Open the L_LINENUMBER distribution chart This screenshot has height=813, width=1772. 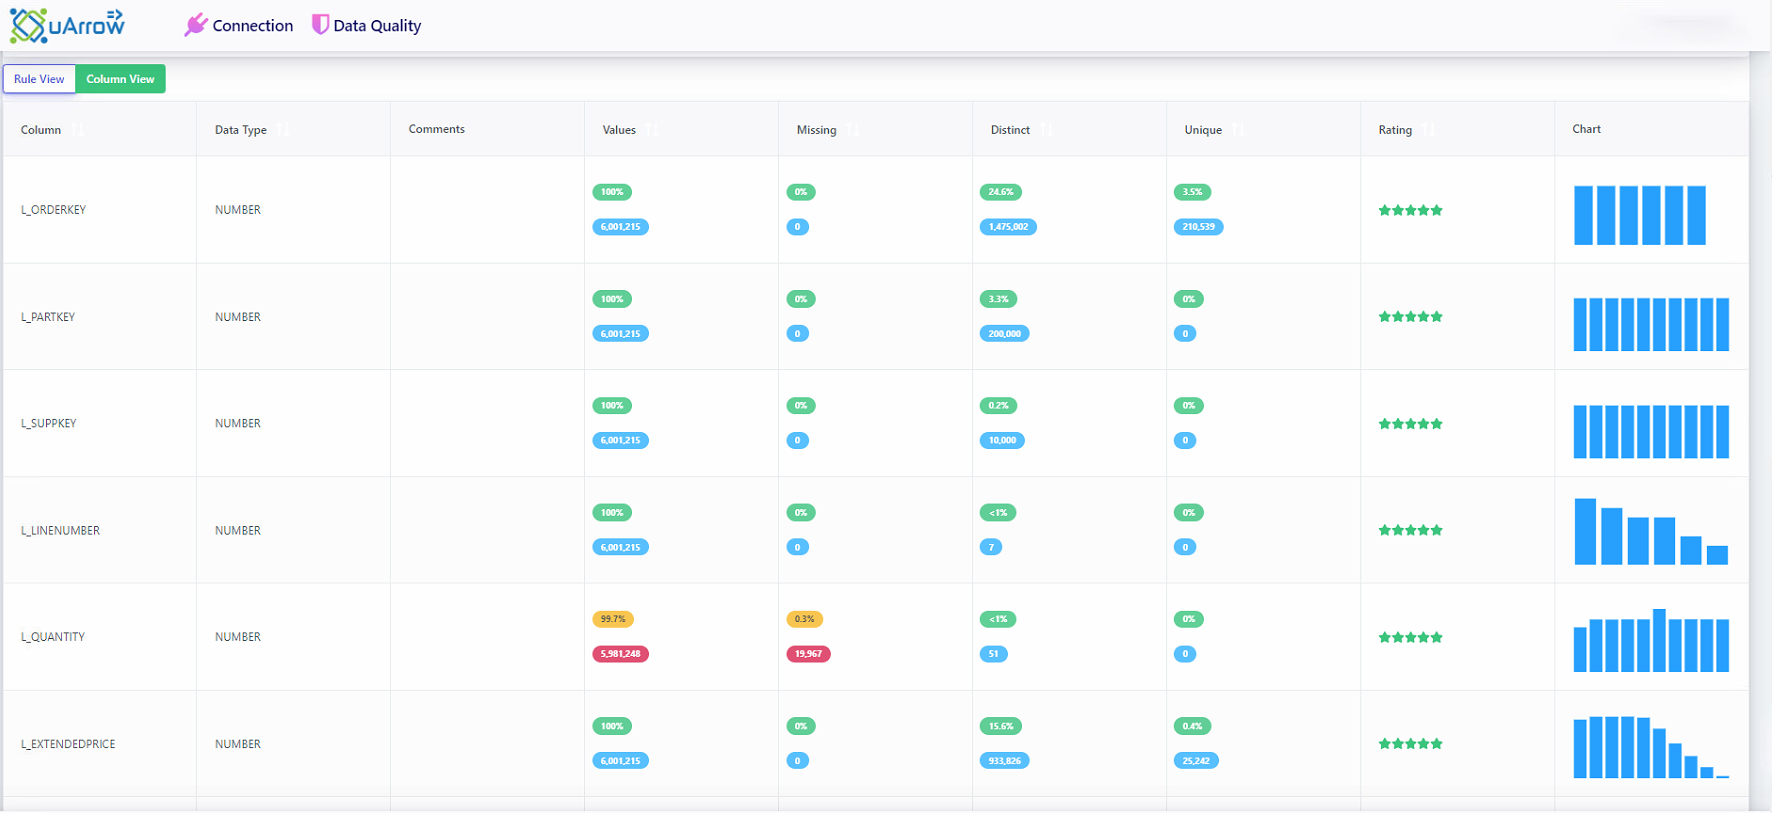click(1650, 531)
